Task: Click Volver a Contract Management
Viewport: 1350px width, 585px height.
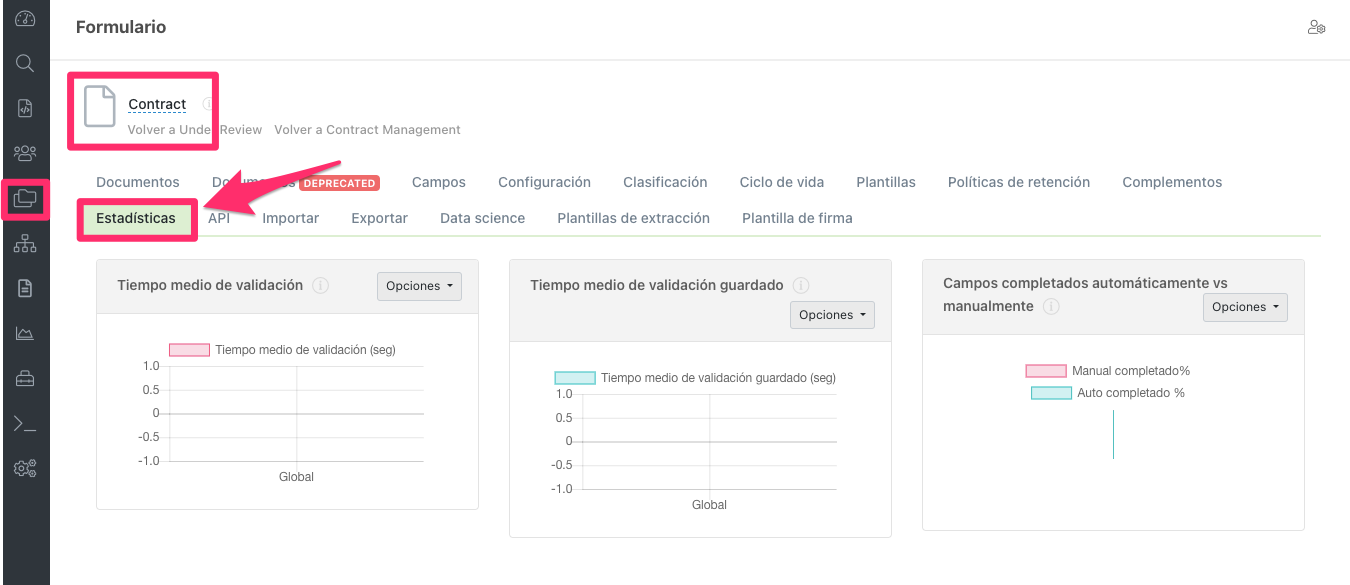Action: point(367,129)
